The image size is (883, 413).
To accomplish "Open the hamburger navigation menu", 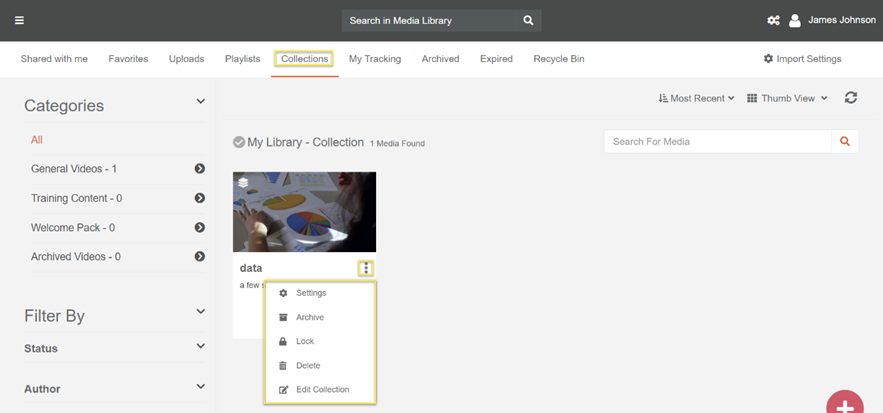I will (19, 20).
